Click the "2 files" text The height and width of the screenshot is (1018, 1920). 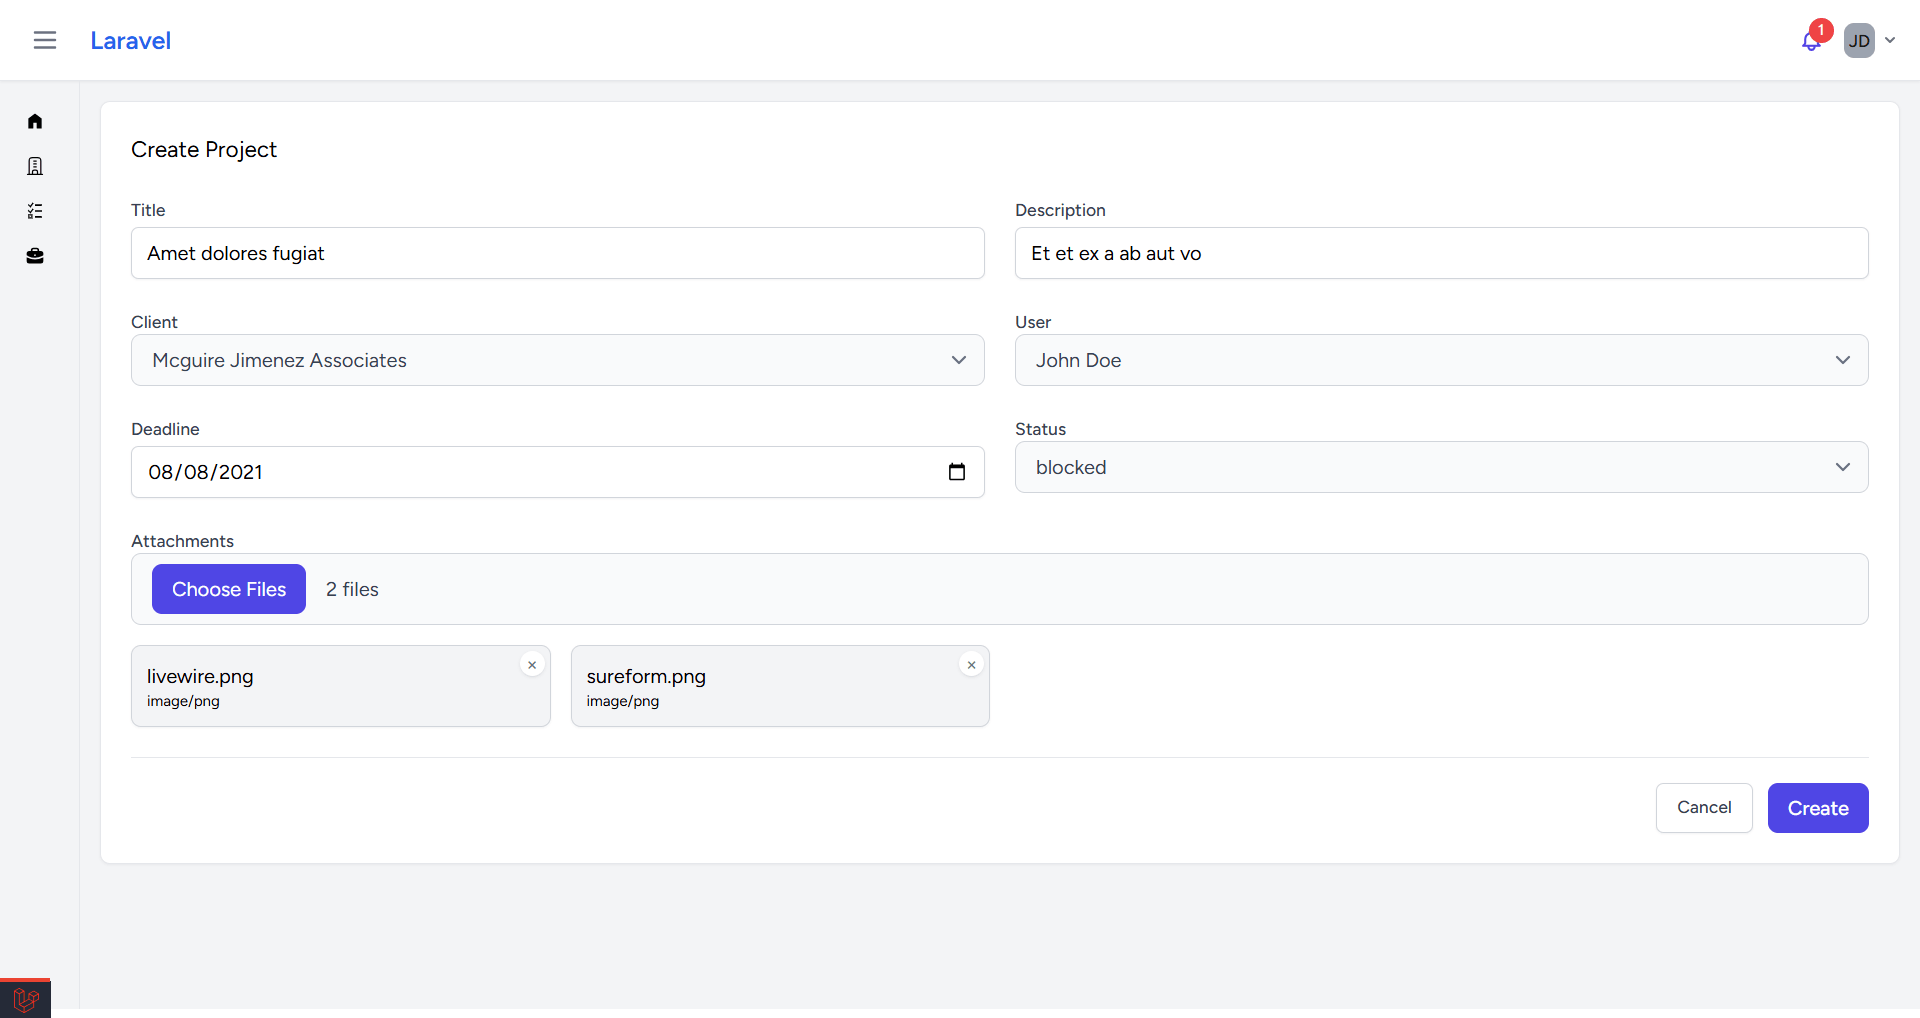click(x=352, y=590)
